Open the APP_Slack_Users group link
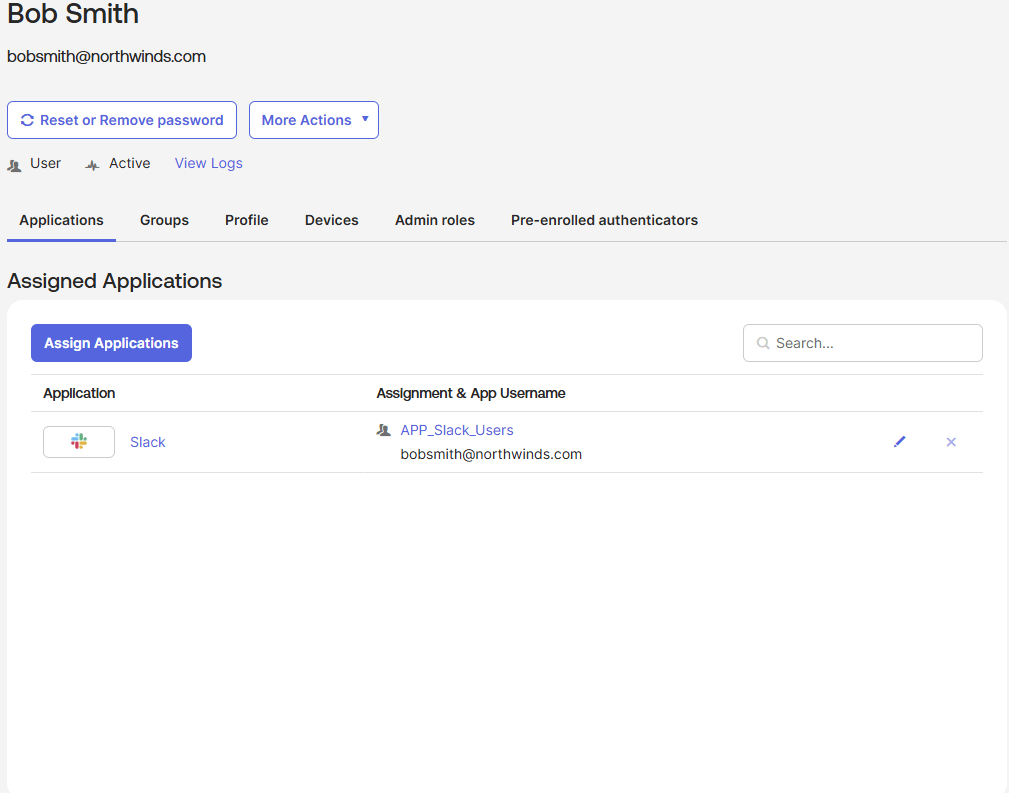 (x=457, y=430)
